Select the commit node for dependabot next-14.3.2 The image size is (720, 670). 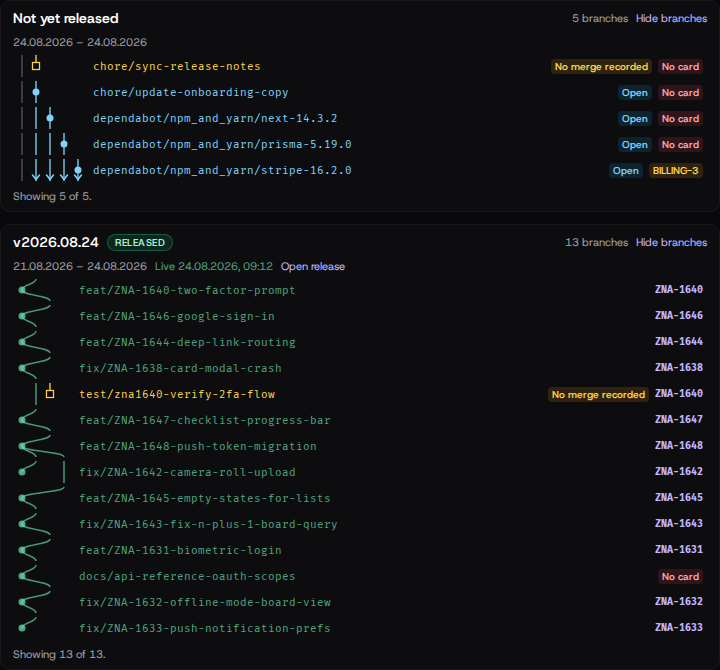point(50,118)
